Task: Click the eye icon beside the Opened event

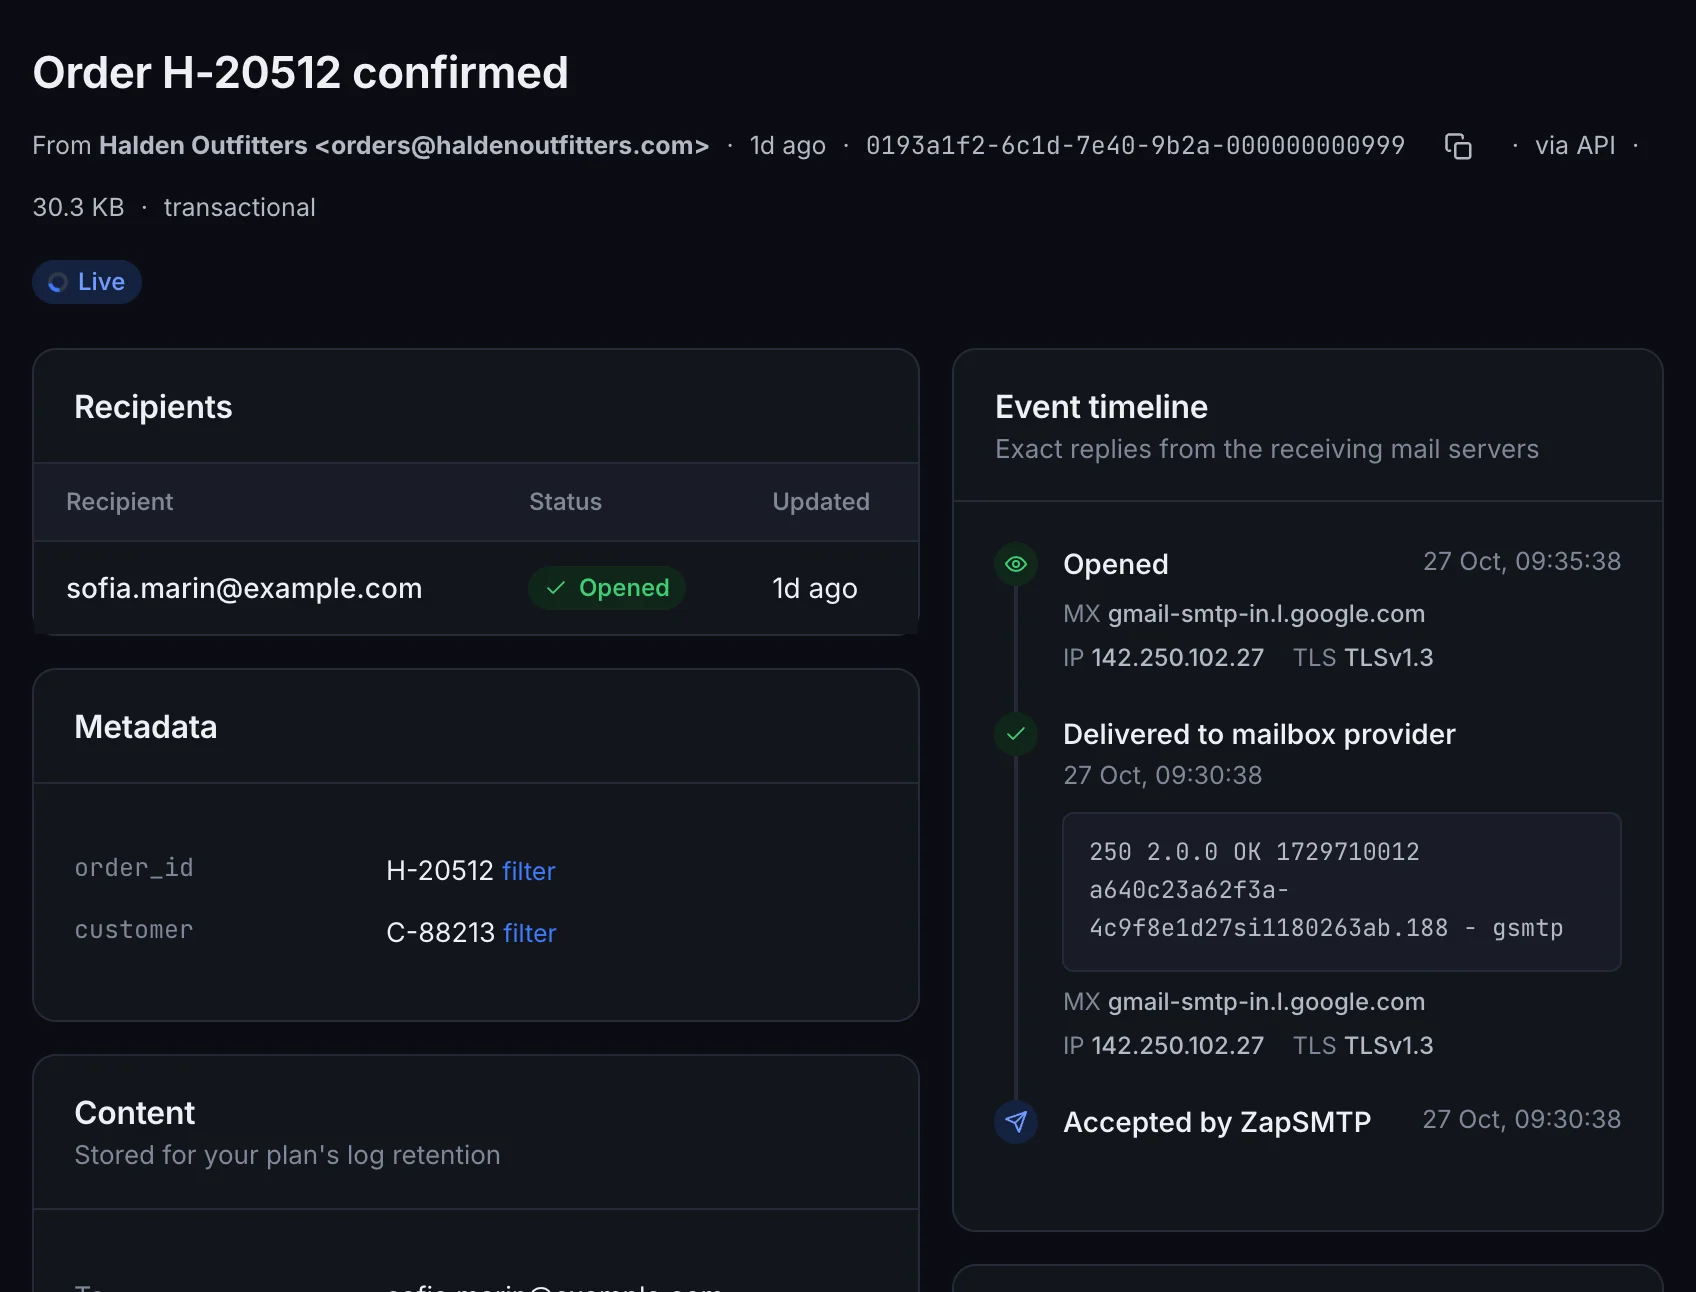Action: pyautogui.click(x=1016, y=564)
